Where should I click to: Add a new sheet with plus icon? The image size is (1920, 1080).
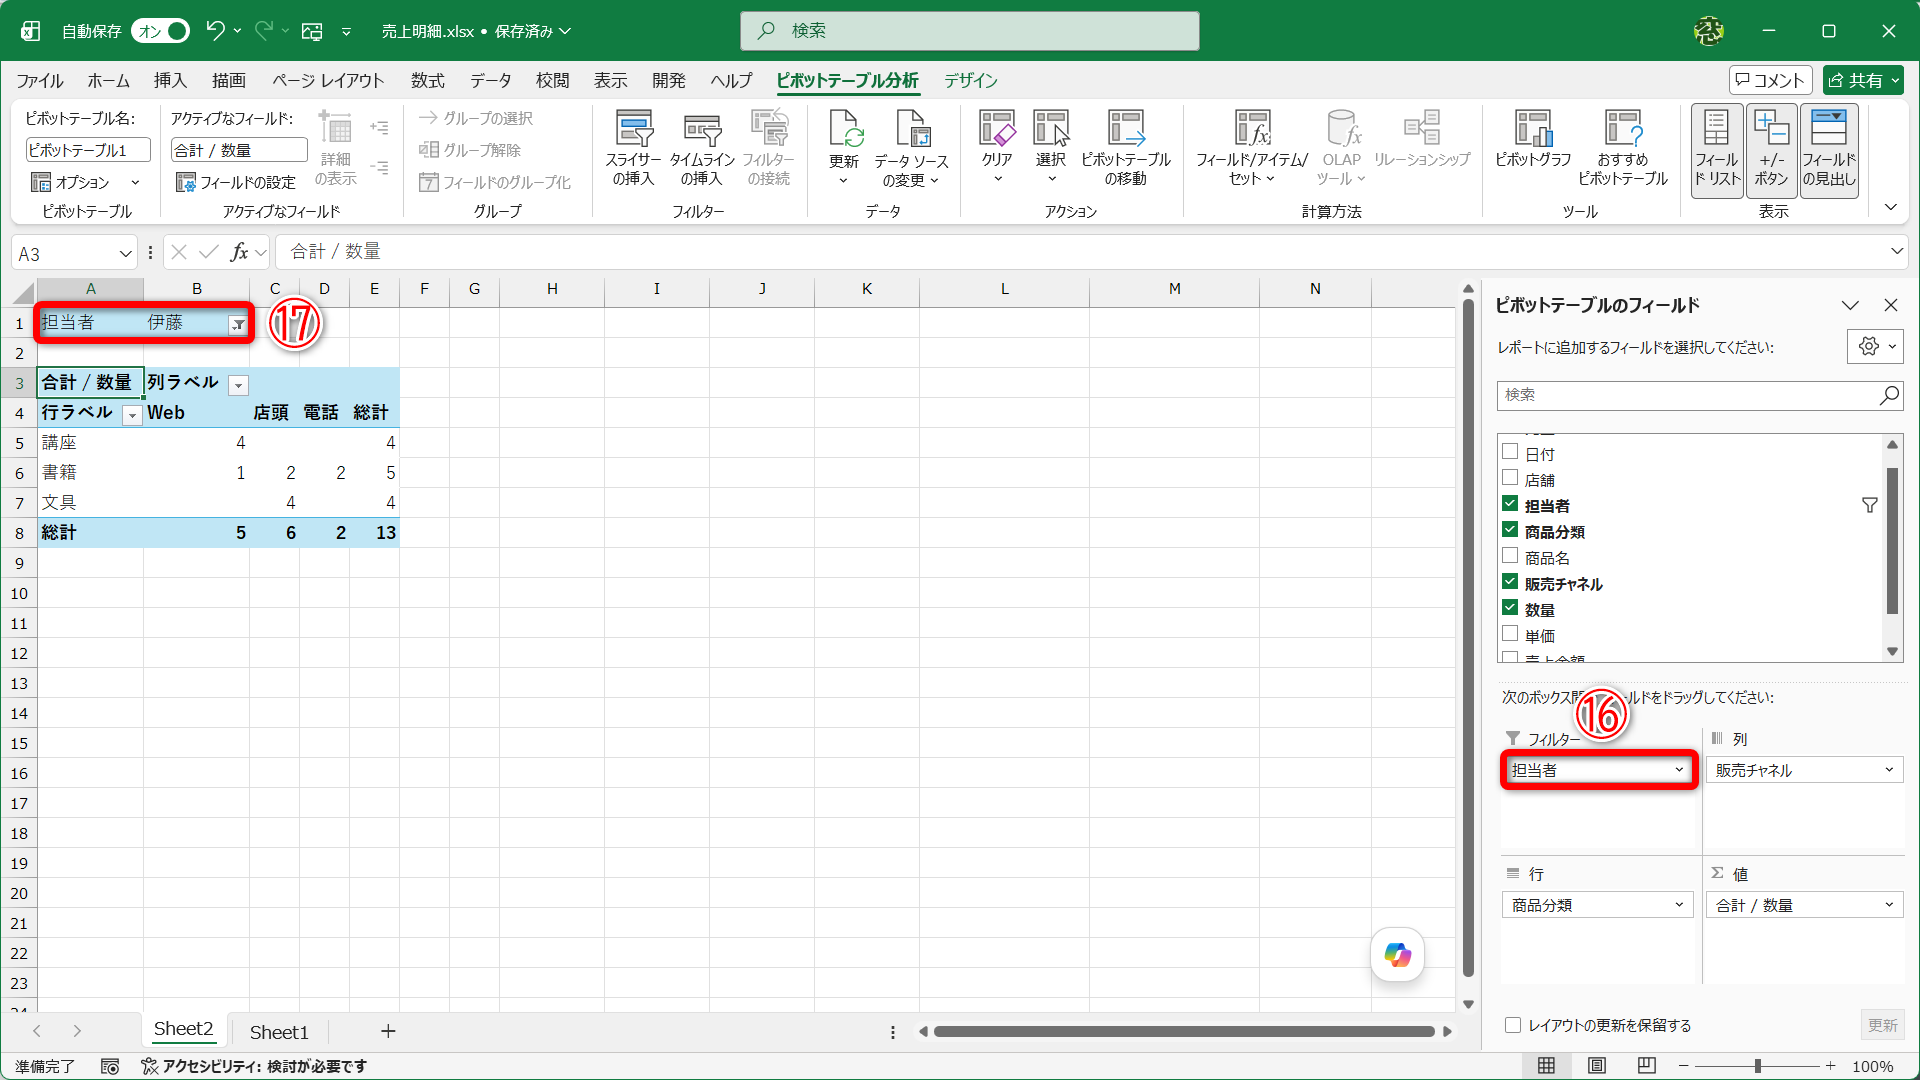[388, 1031]
